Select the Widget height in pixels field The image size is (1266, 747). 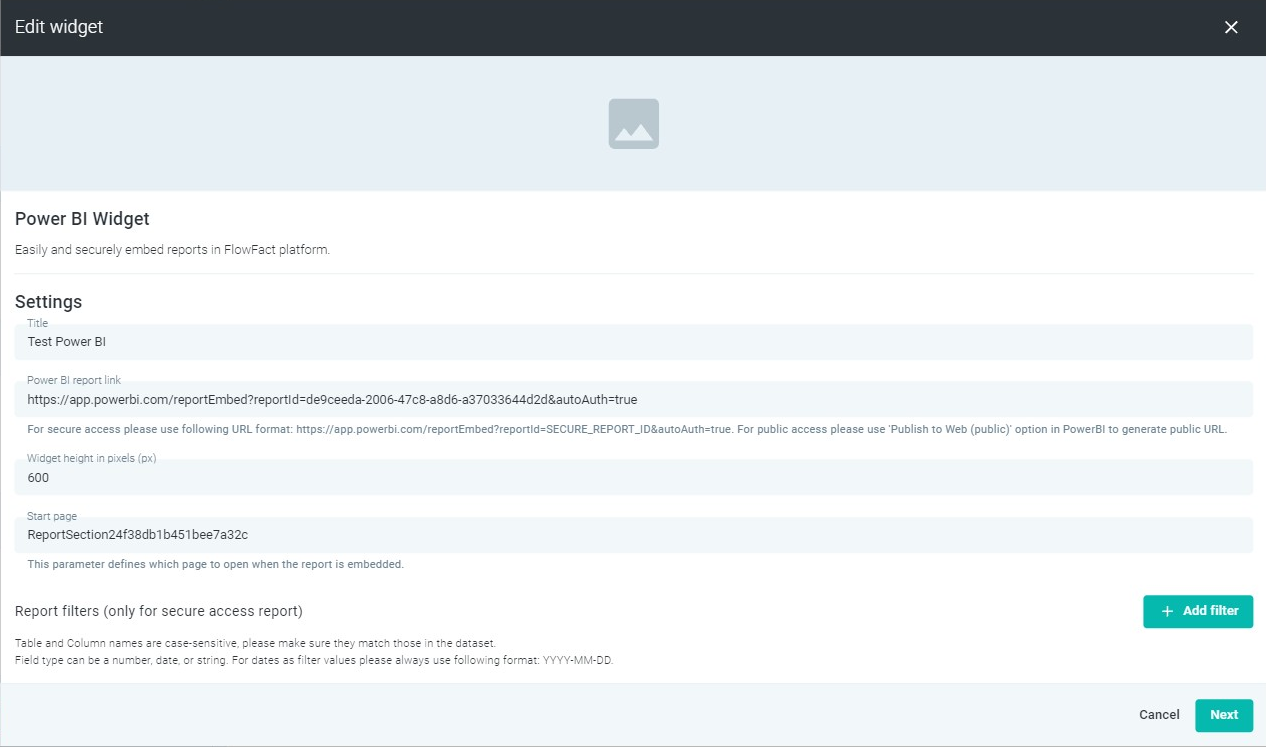pos(634,477)
